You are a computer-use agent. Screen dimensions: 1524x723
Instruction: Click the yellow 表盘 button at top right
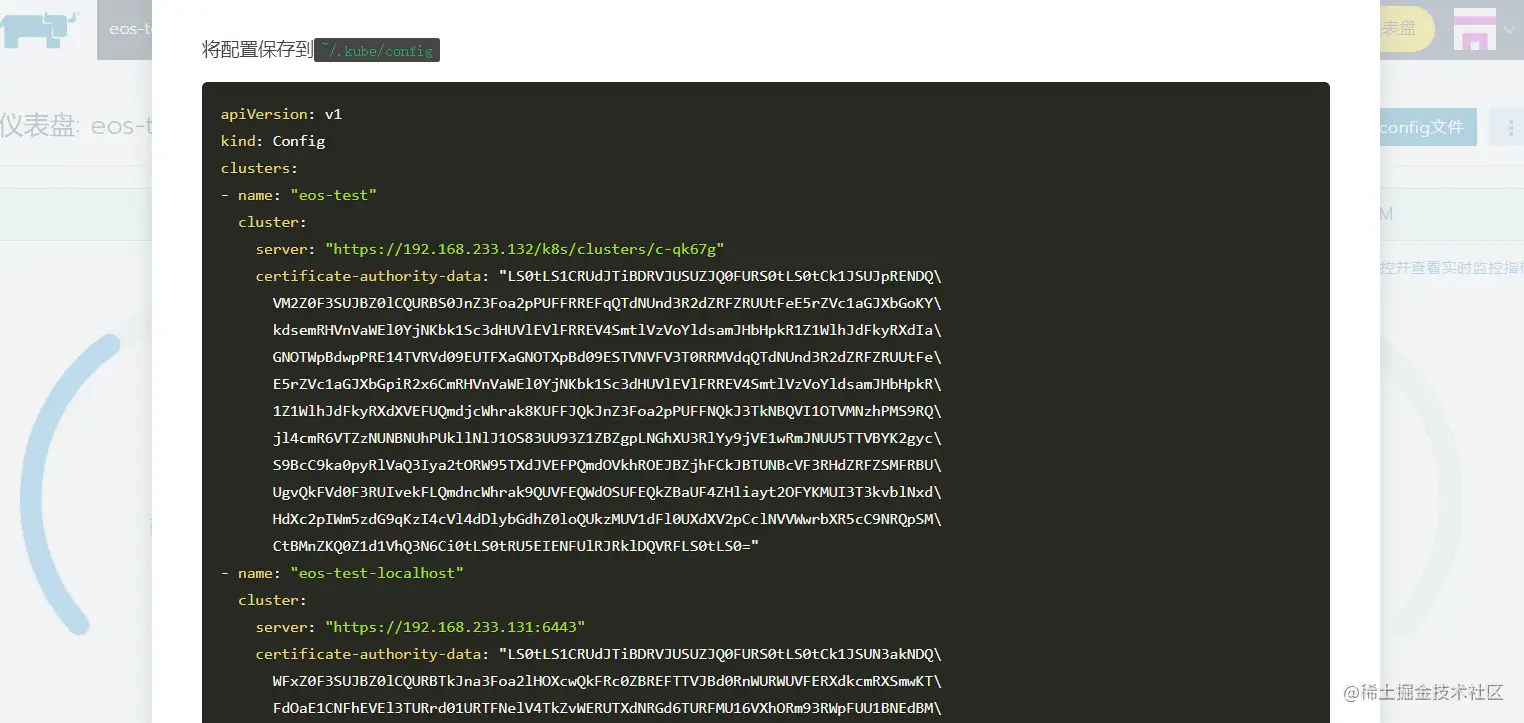(1407, 29)
